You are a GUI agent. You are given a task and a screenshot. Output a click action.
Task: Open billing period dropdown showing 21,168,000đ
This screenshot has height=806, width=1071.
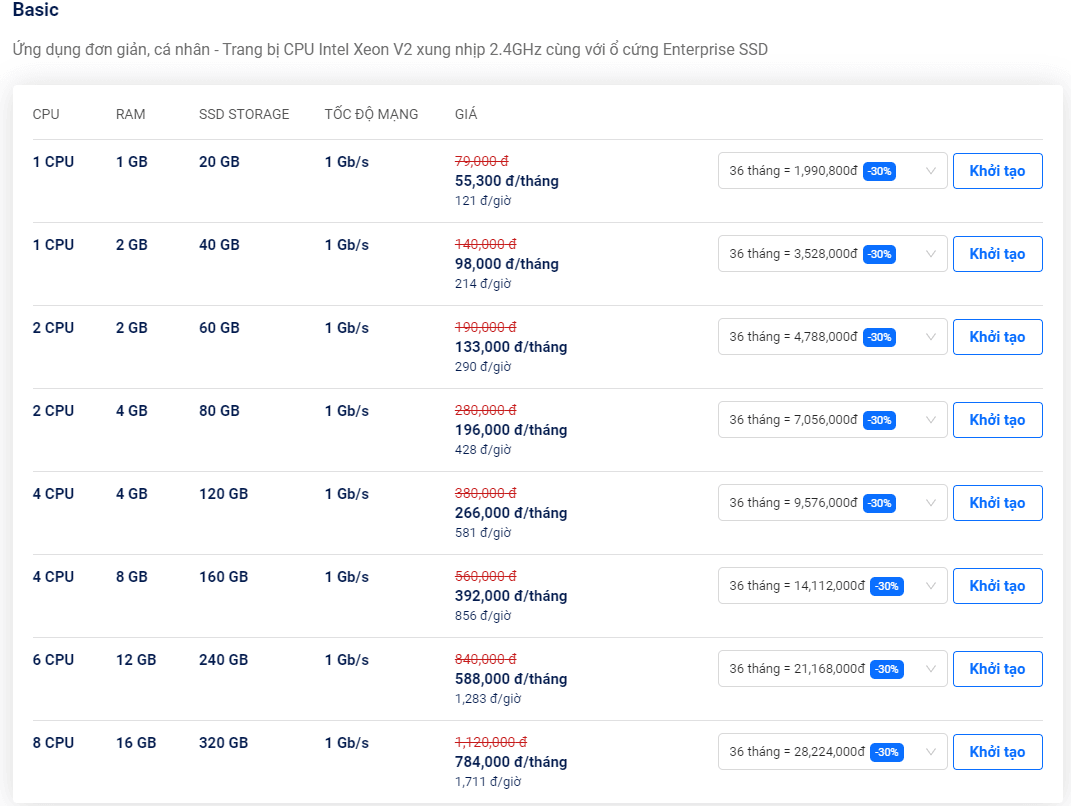tap(832, 669)
